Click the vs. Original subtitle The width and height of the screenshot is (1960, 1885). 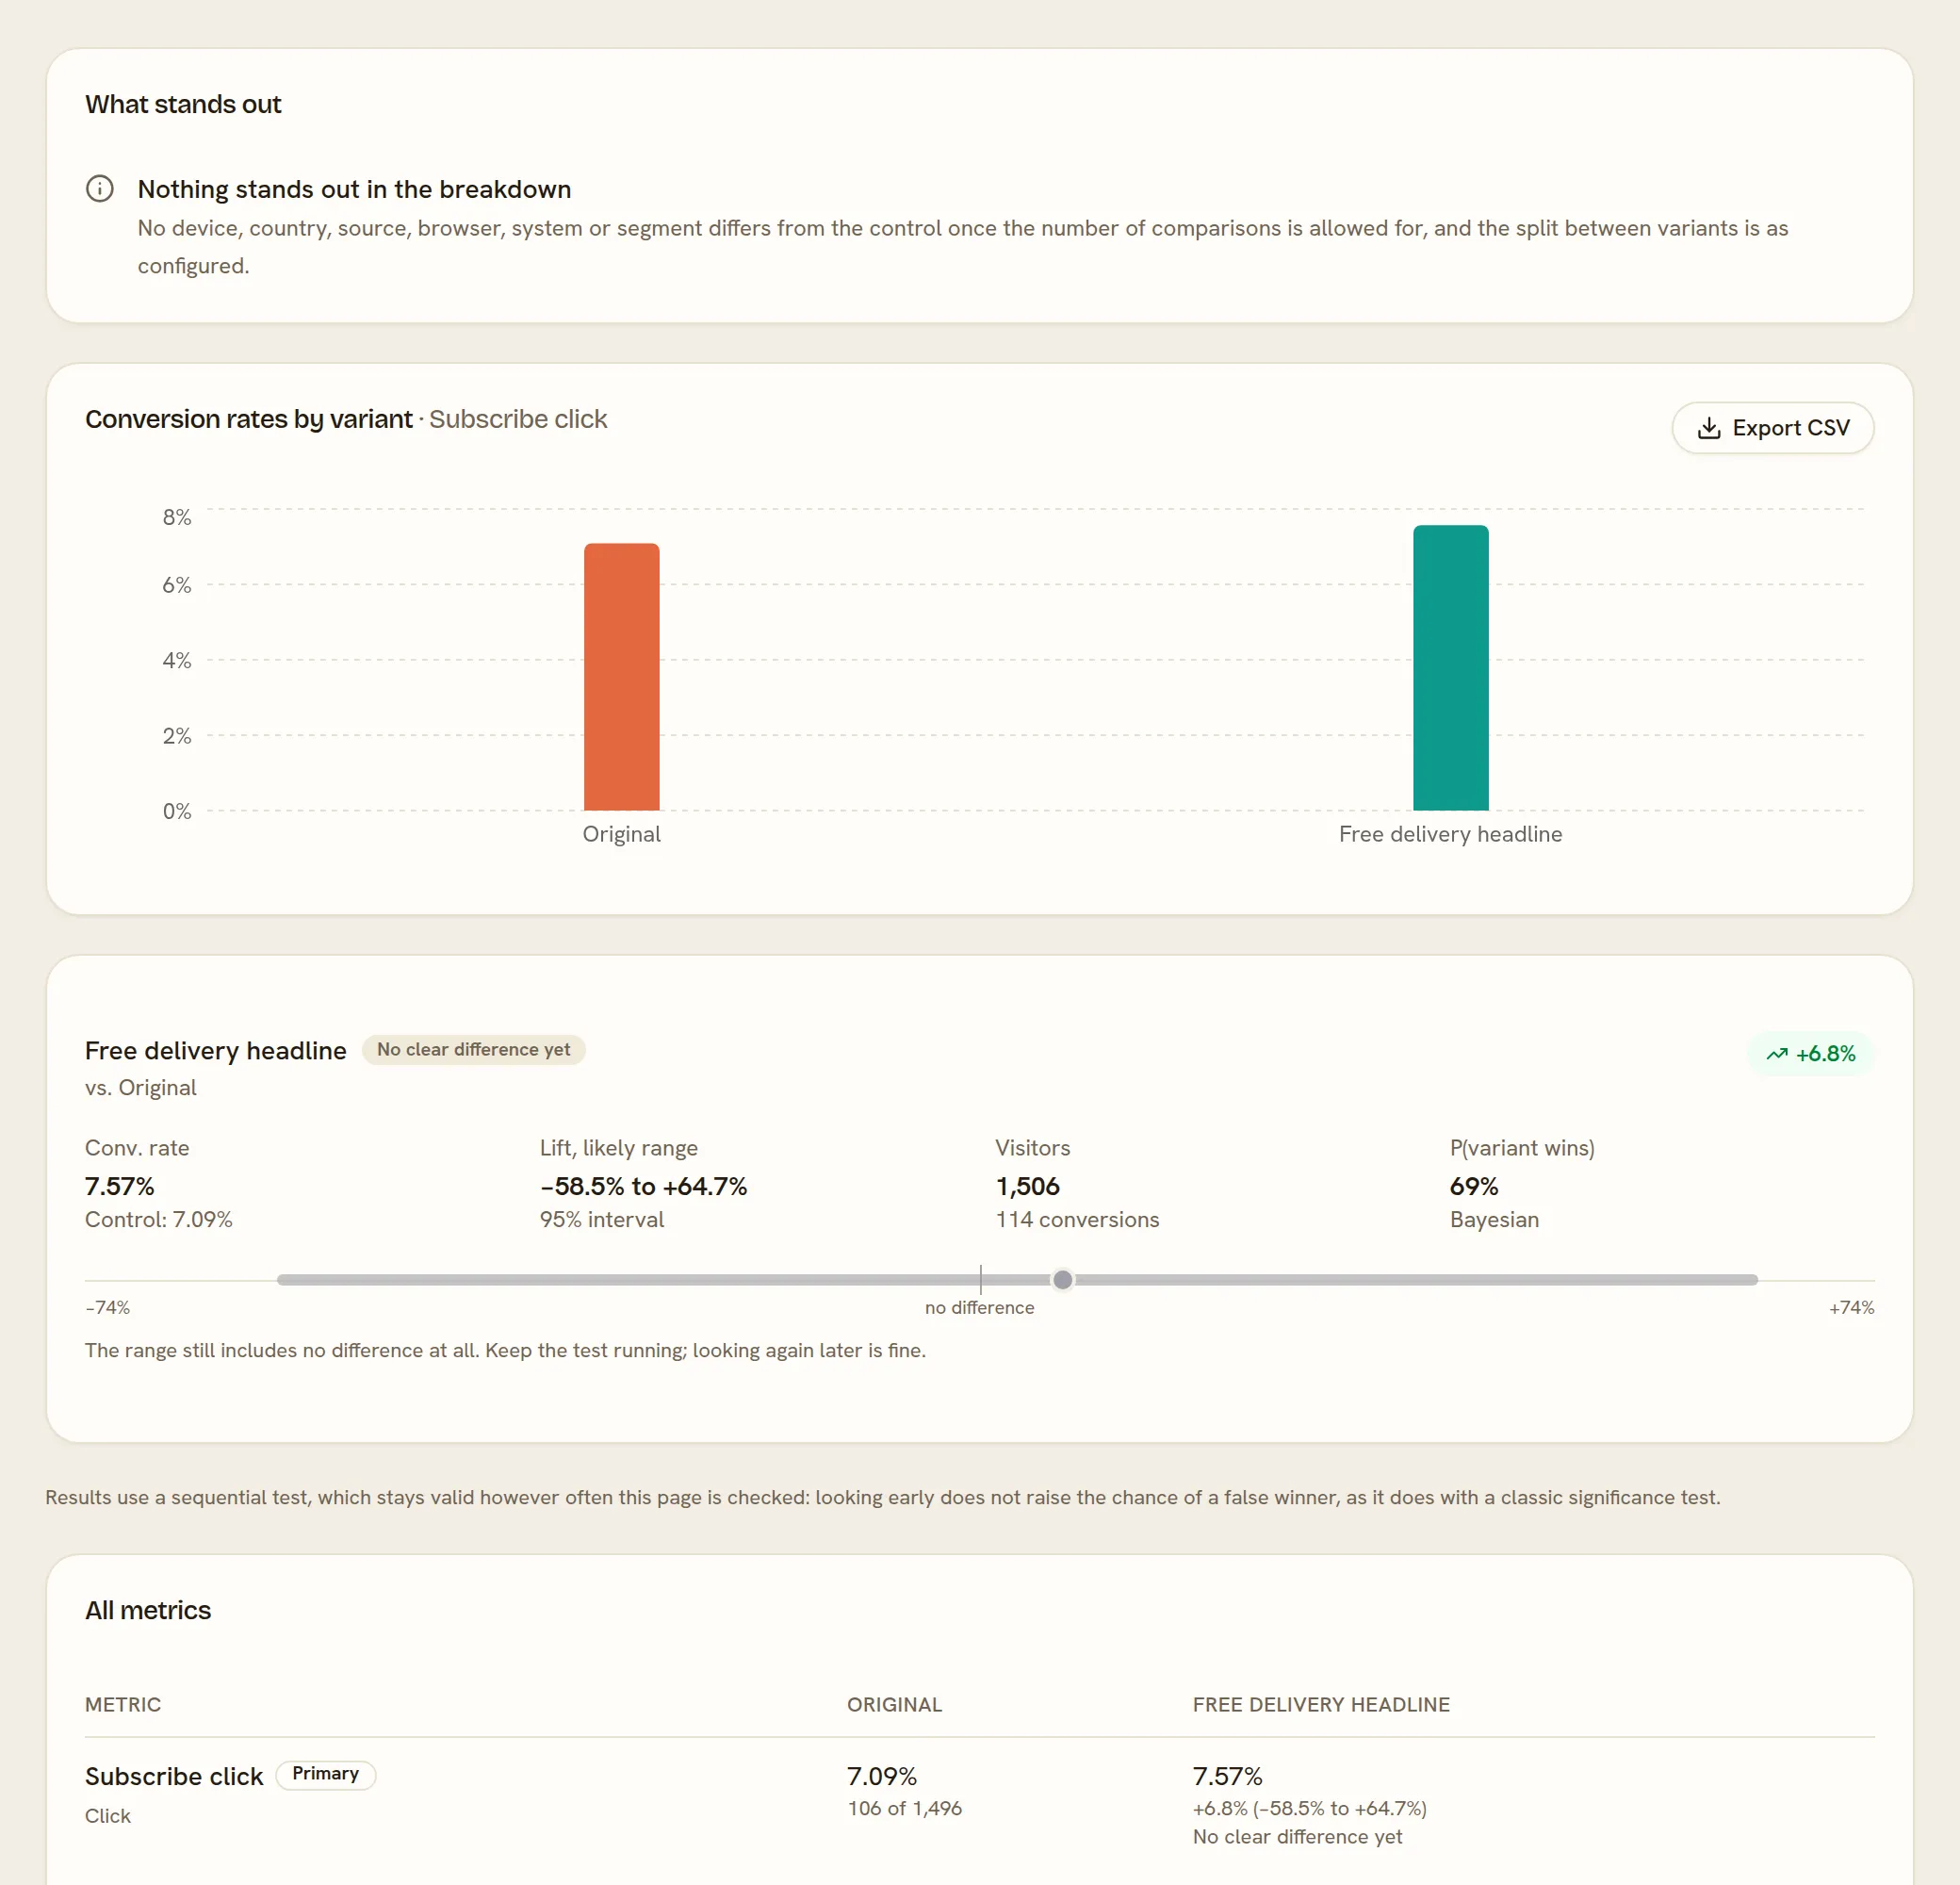click(x=140, y=1087)
